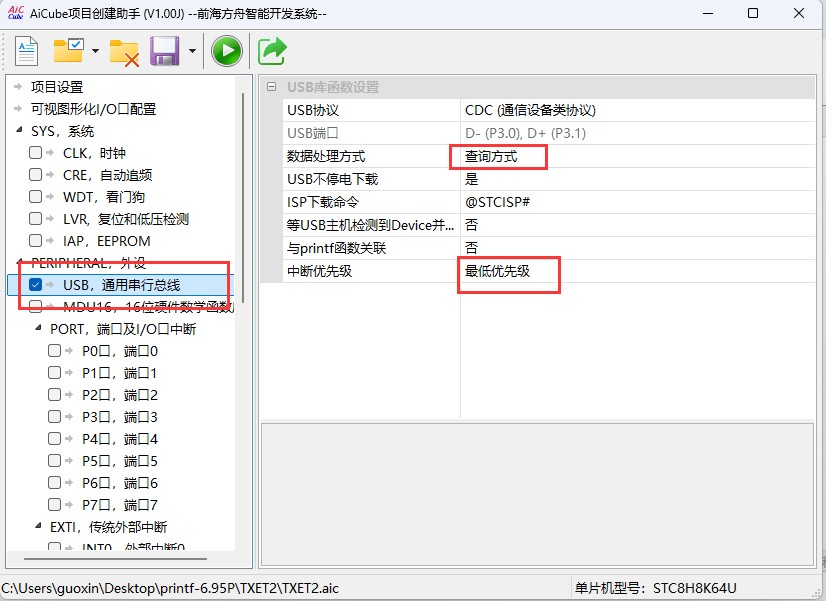826x601 pixels.
Task: Collapse the SYS 系统 tree node
Action: coord(19,130)
